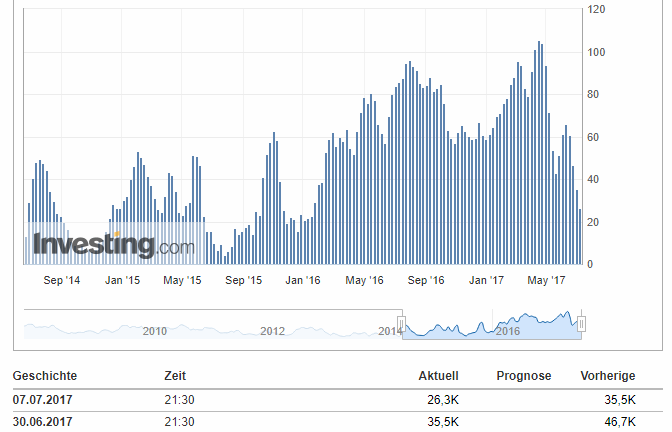Grab the left range handle of the navigator
Viewport: 672px width, 432px height.
click(402, 324)
